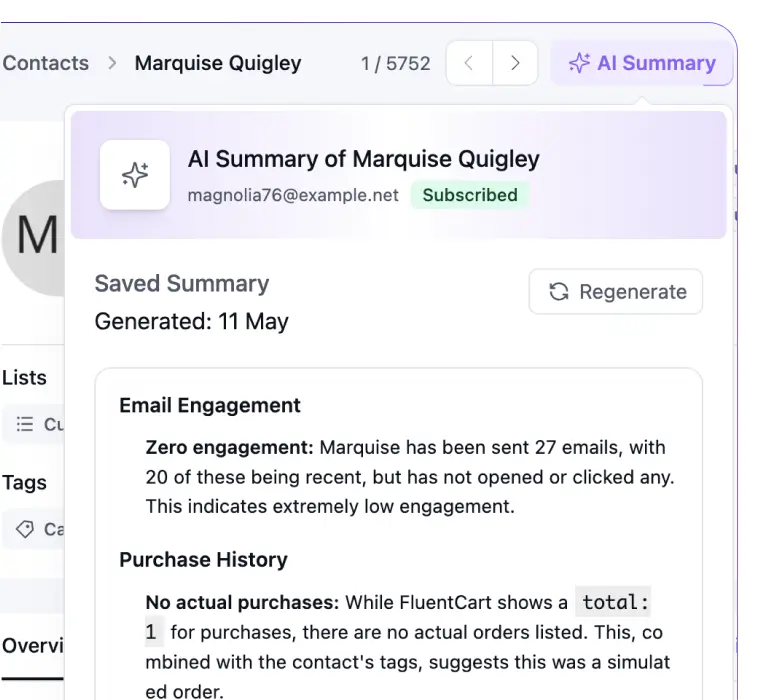The image size is (764, 700).
Task: Click the list icon under Lists
Action: pos(25,424)
